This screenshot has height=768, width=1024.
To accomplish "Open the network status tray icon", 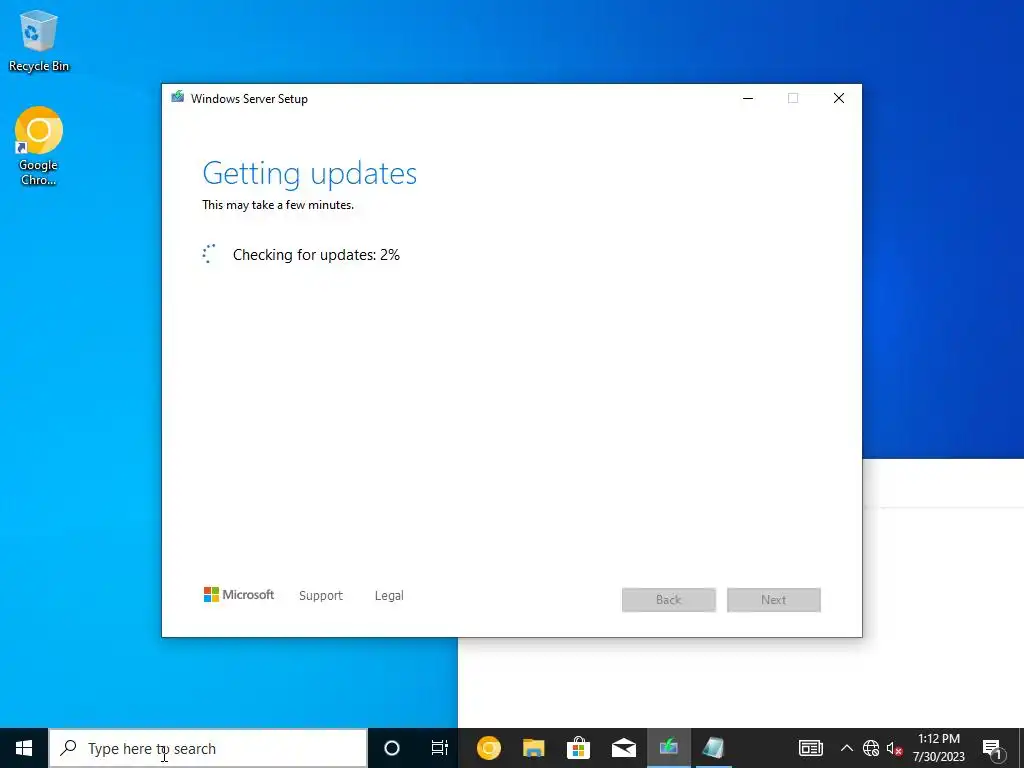I will [x=871, y=748].
